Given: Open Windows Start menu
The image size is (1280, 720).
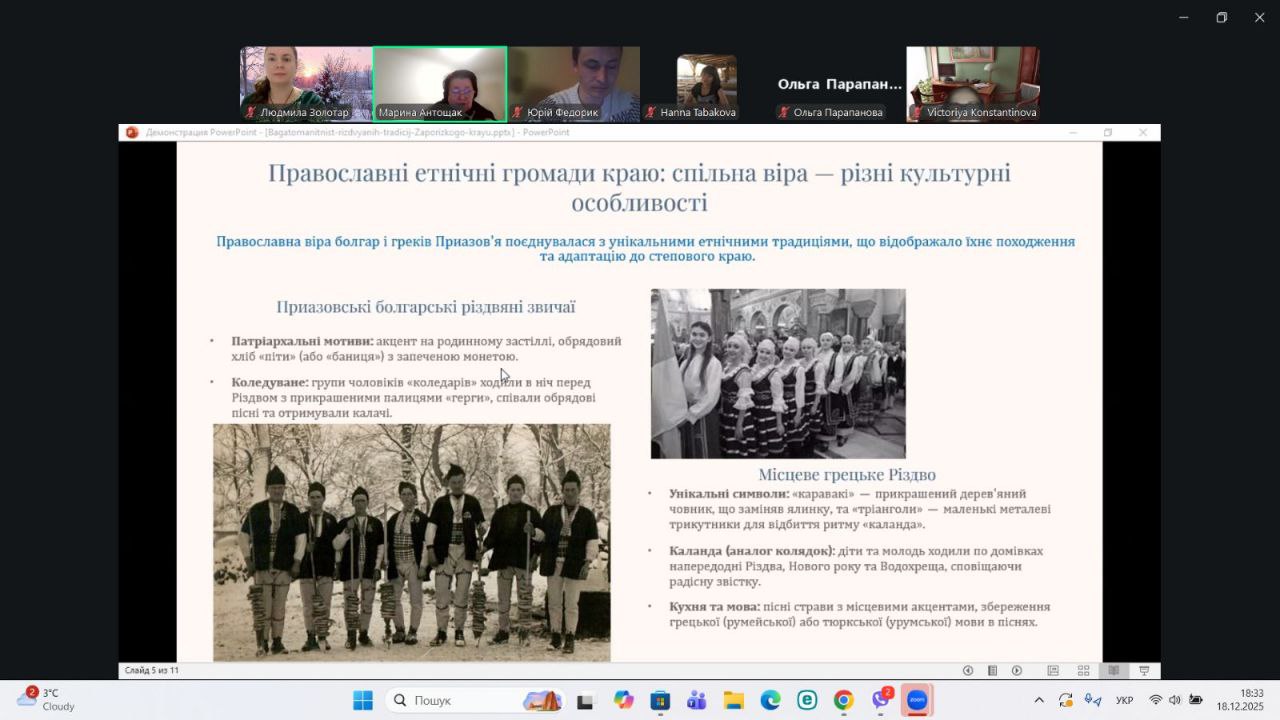Looking at the screenshot, I should click(362, 700).
